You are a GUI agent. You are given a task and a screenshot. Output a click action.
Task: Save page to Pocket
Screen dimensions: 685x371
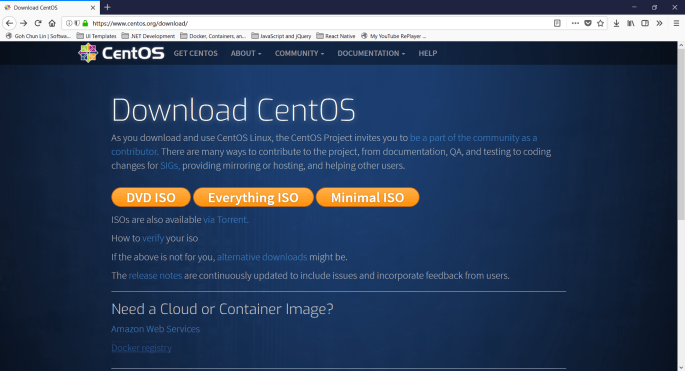coord(588,23)
